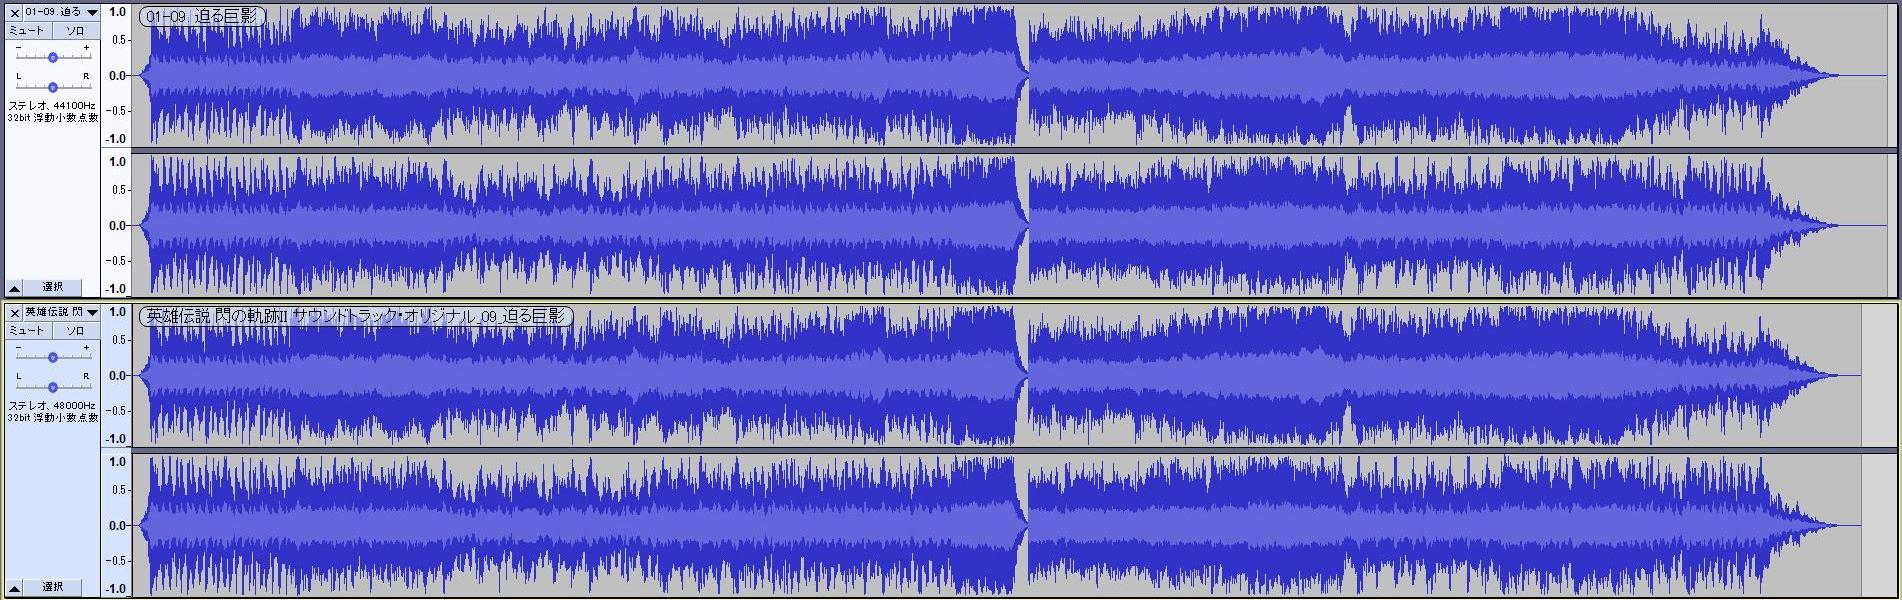Screen dimensions: 1902x600
Task: Click the "ステレオ, 44100Hz" track info text
Action: tap(53, 105)
